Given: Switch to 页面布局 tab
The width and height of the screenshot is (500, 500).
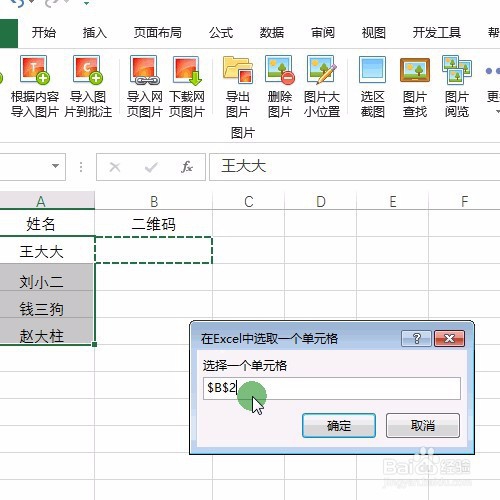Looking at the screenshot, I should pyautogui.click(x=158, y=33).
